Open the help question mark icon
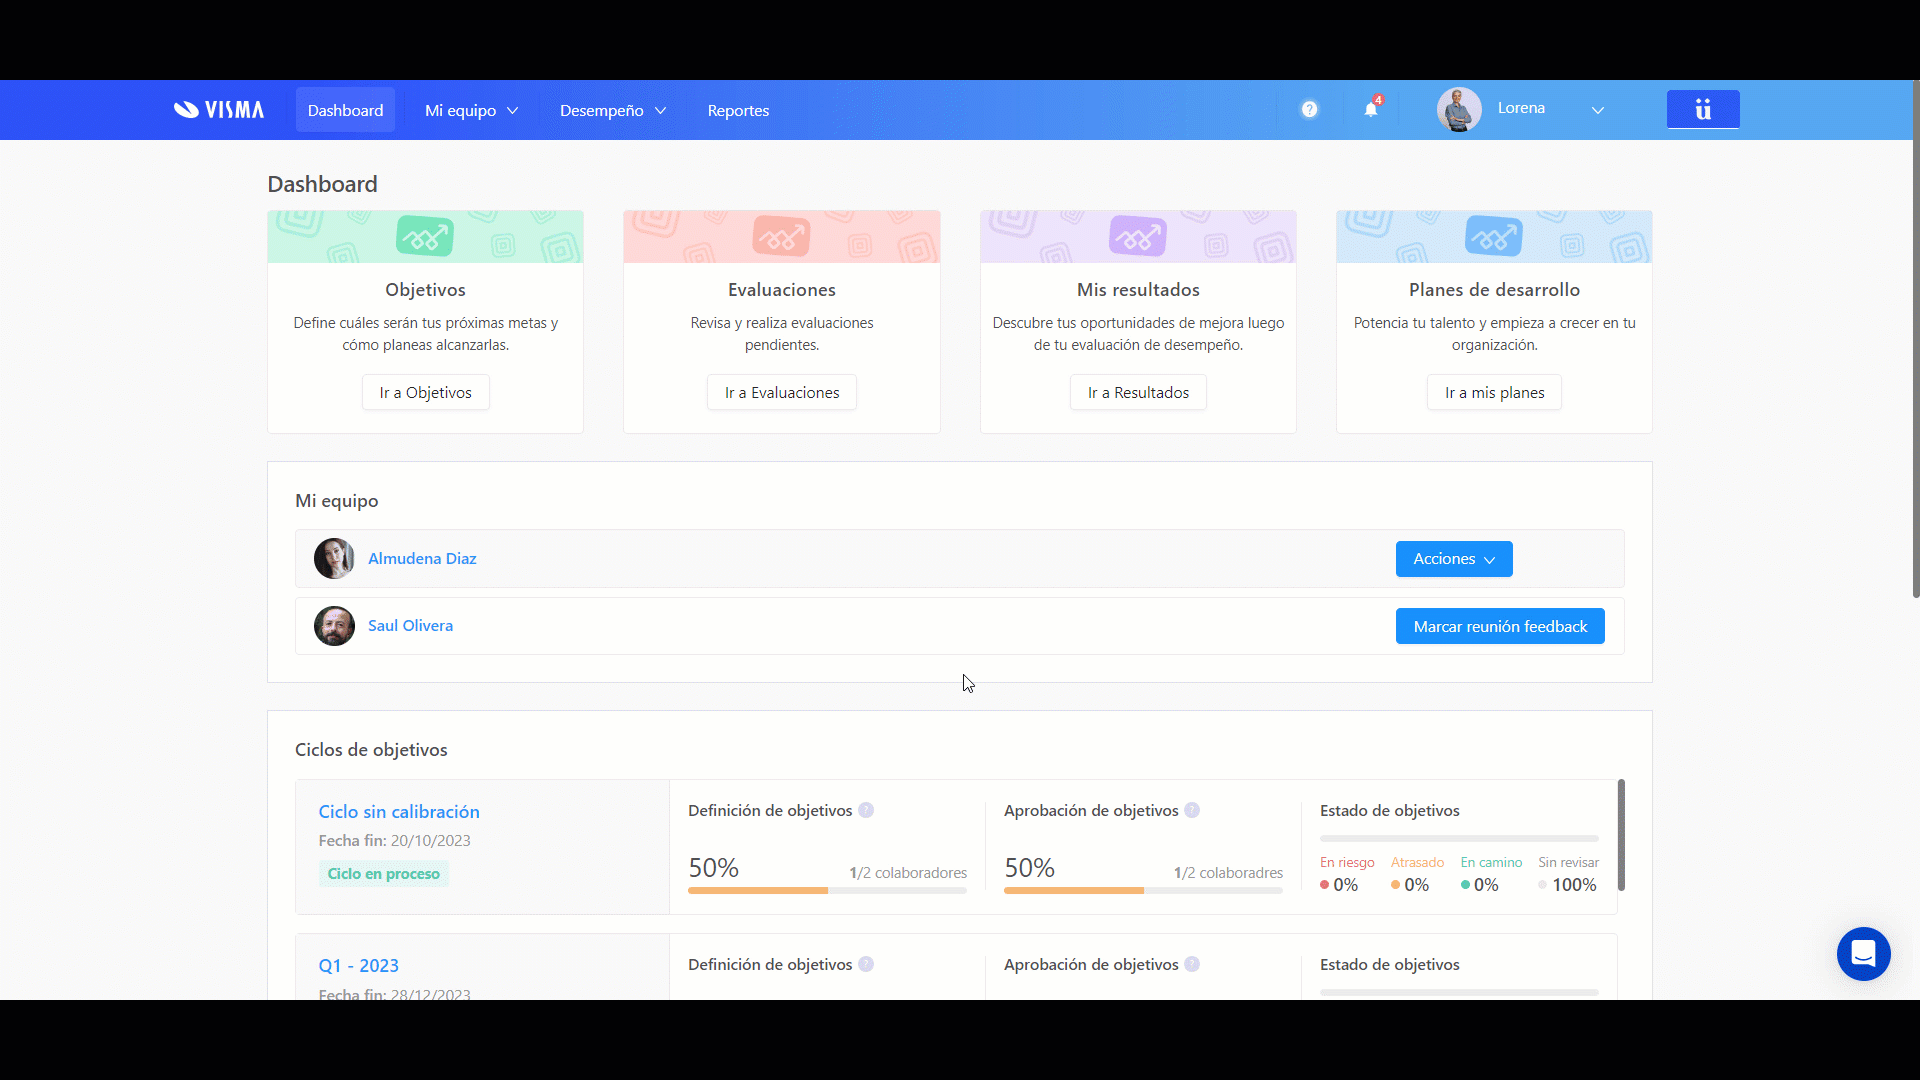 pyautogui.click(x=1309, y=110)
